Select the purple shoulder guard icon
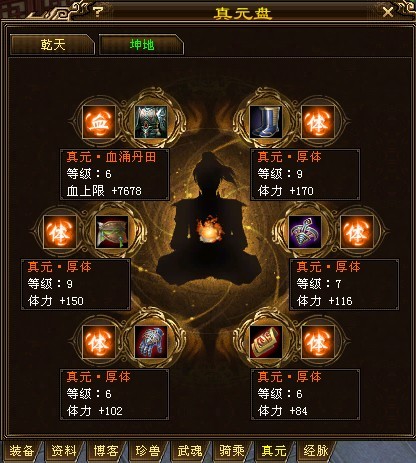Screen dimensions: 416x463 pos(305,232)
